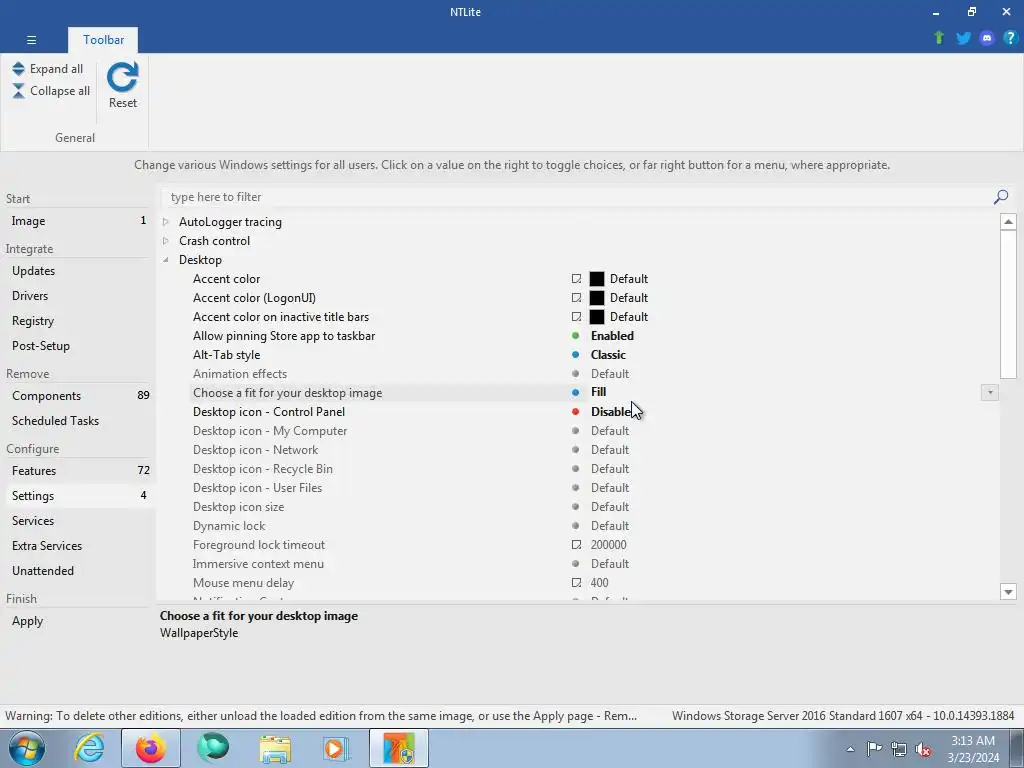Open the hamburger menu icon
This screenshot has height=768, width=1024.
click(x=31, y=40)
